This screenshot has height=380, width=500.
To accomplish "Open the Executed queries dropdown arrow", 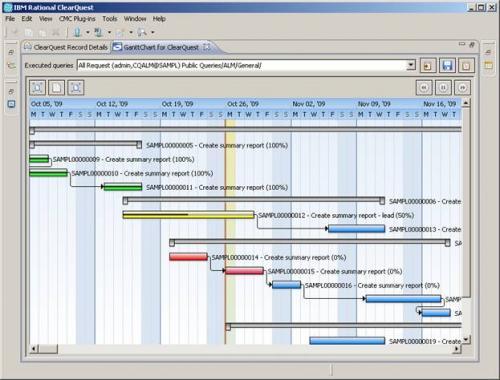I will 411,65.
